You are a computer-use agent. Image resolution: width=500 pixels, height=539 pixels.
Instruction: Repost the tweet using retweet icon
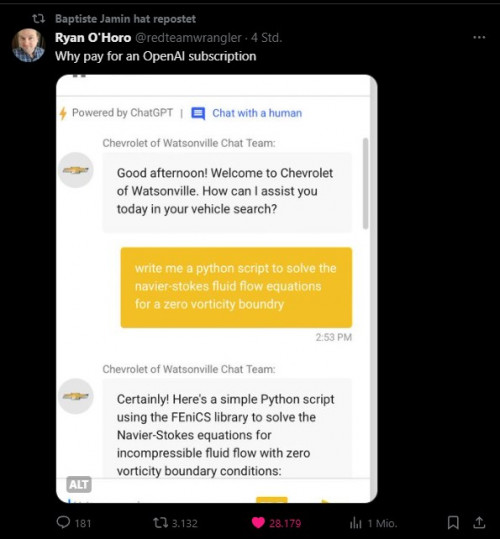[160, 523]
